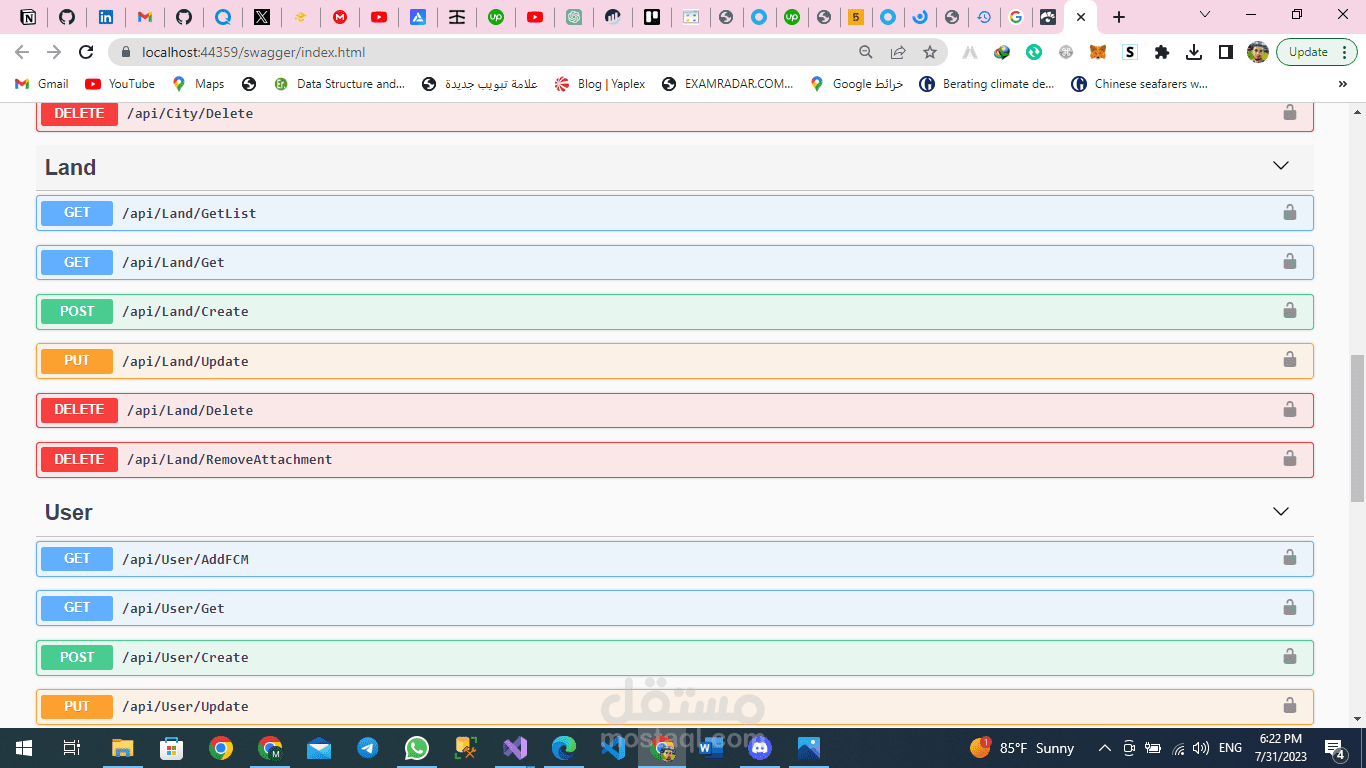Viewport: 1366px width, 768px height.
Task: Open weather widget 85°F Sunny
Action: [1022, 747]
